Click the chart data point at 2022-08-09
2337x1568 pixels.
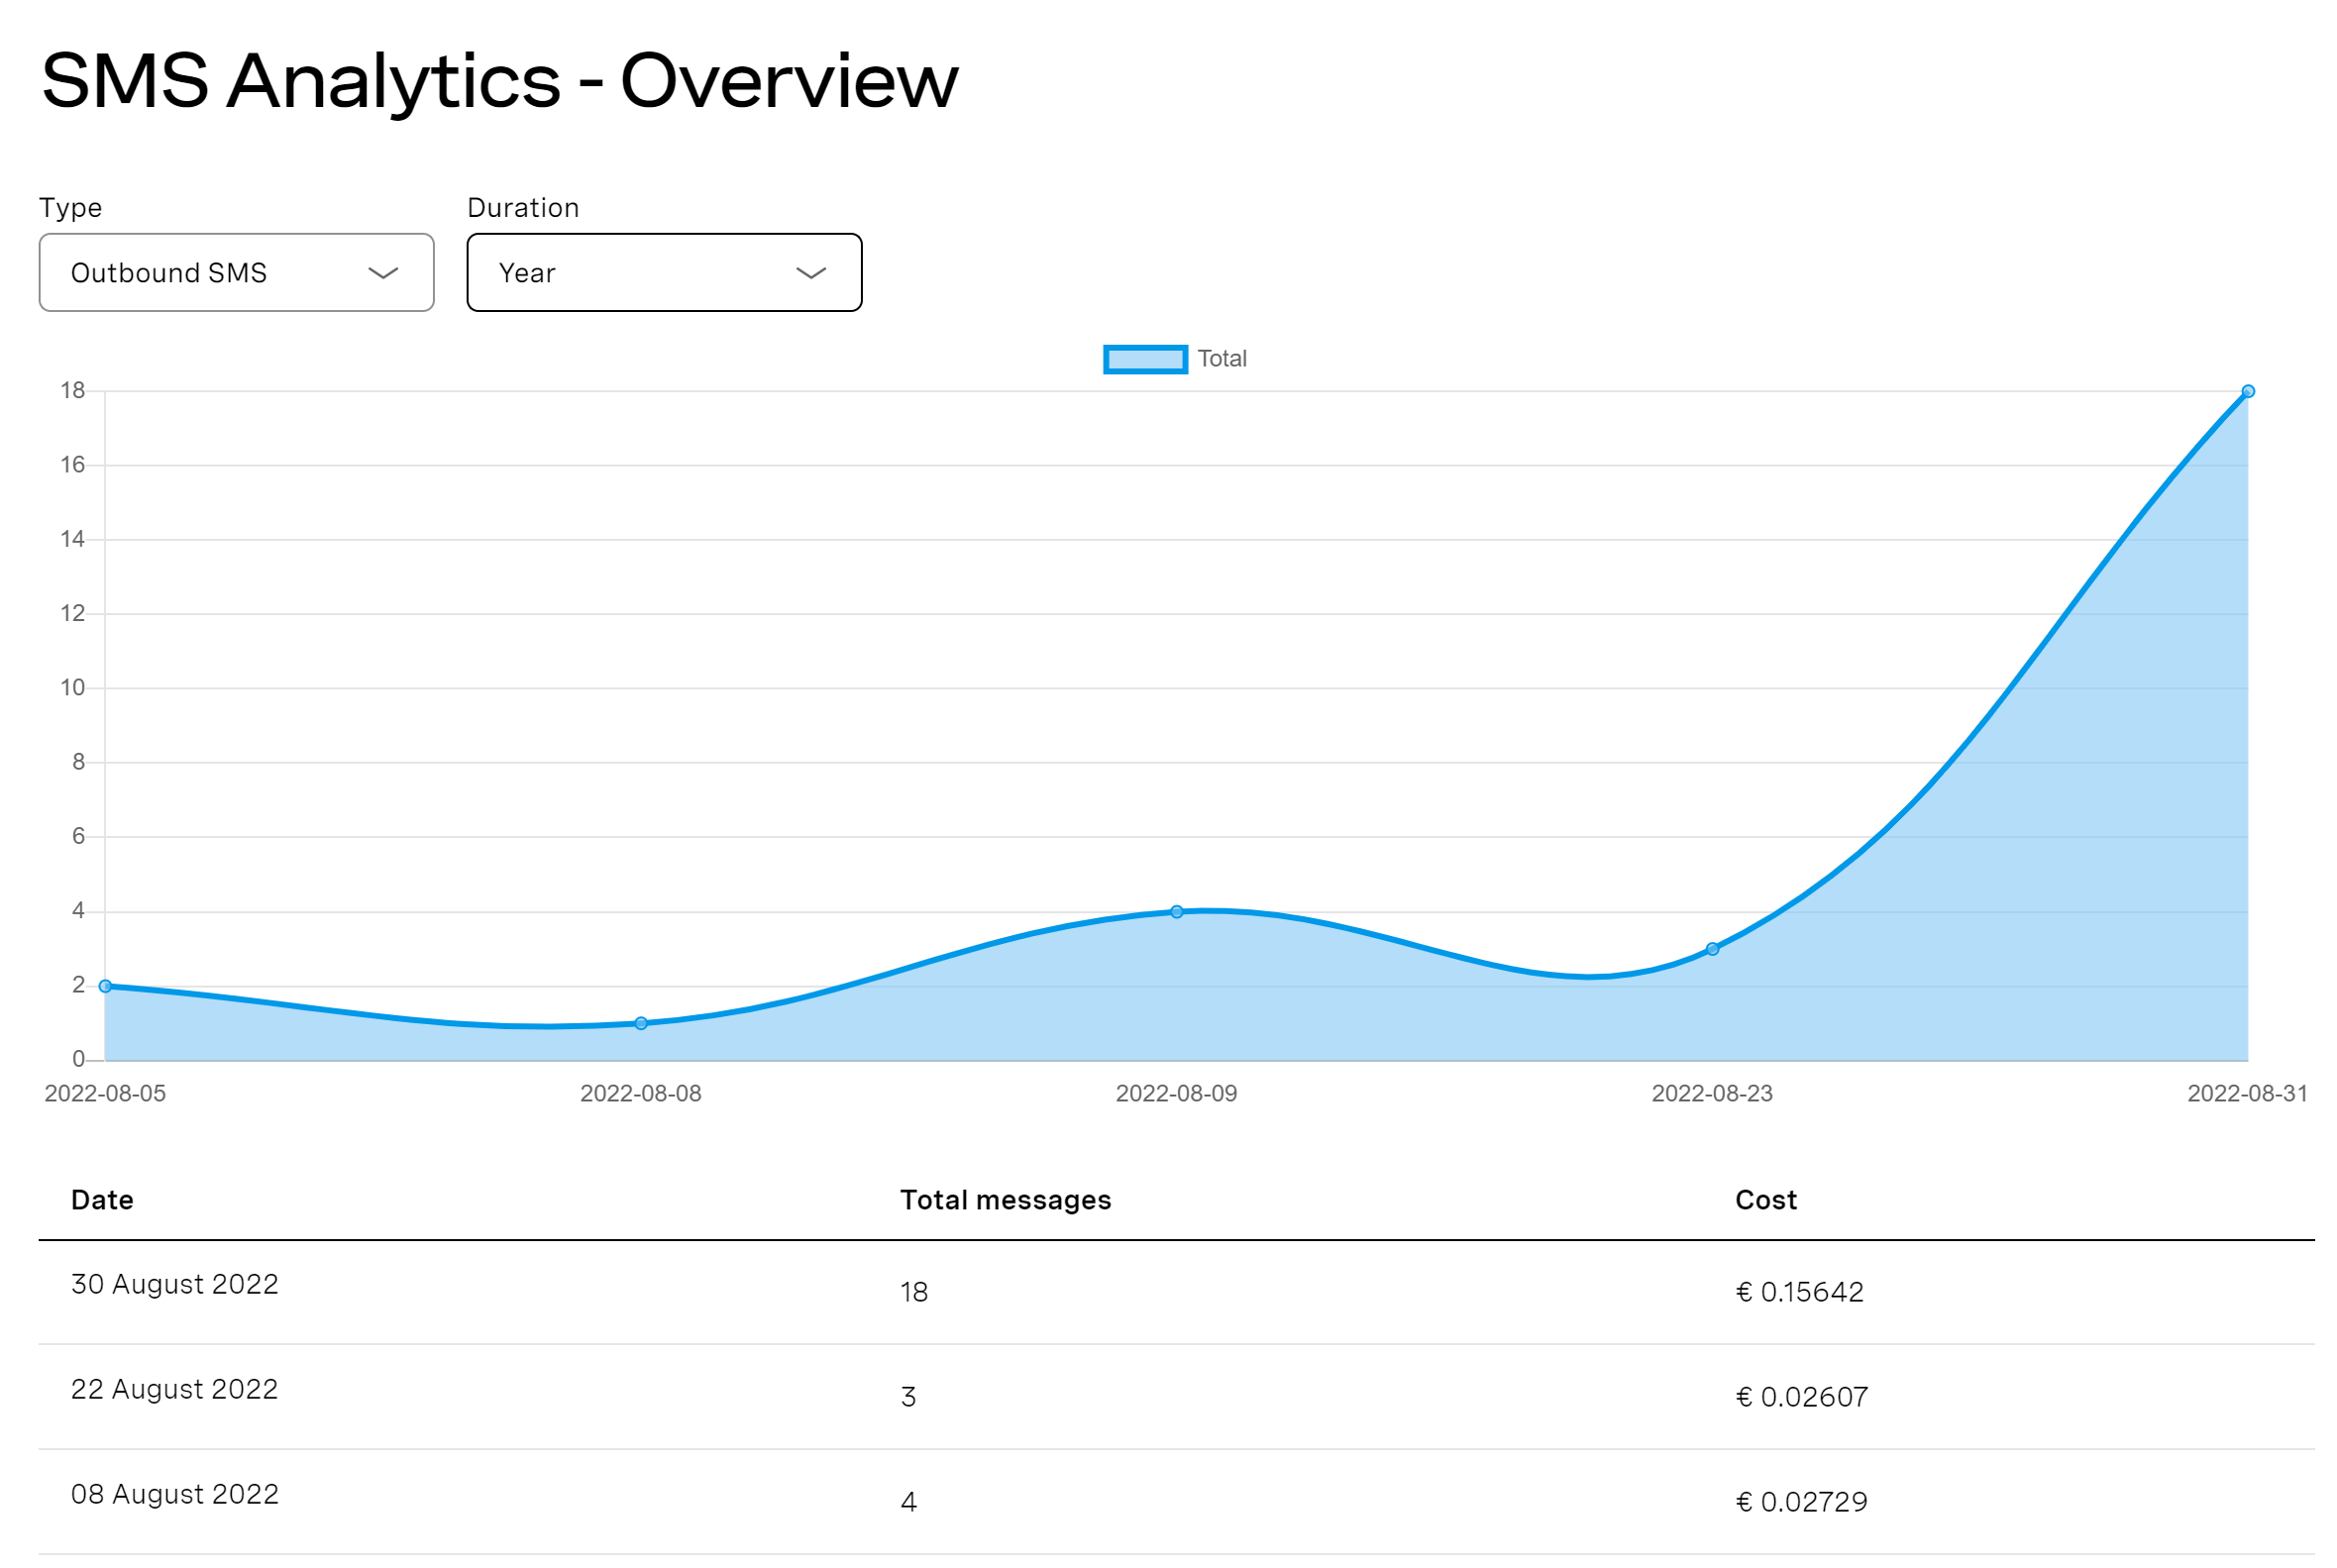pyautogui.click(x=1177, y=912)
